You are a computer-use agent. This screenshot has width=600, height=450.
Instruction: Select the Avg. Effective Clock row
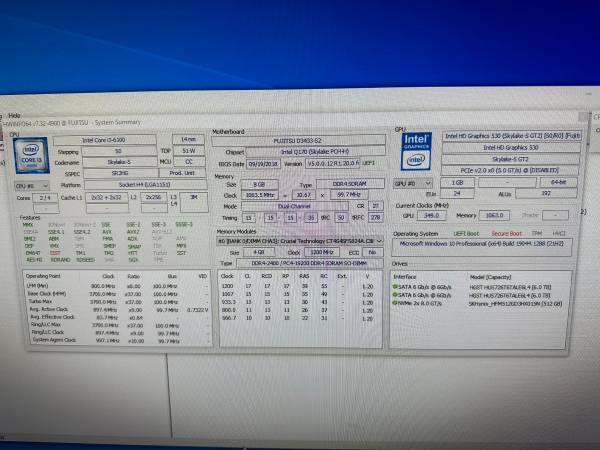coord(117,317)
